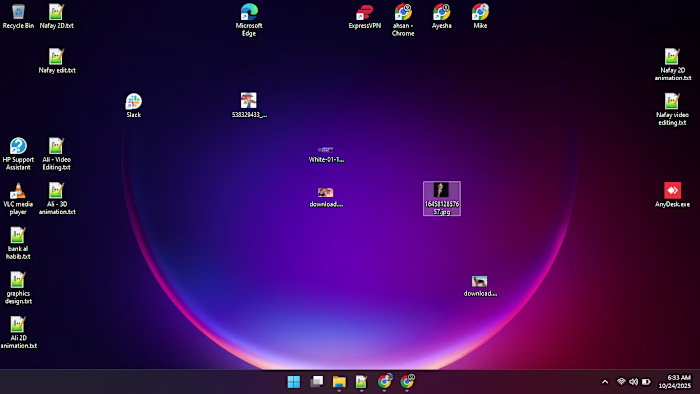Select the Slack shortcut
The width and height of the screenshot is (700, 394).
133,105
